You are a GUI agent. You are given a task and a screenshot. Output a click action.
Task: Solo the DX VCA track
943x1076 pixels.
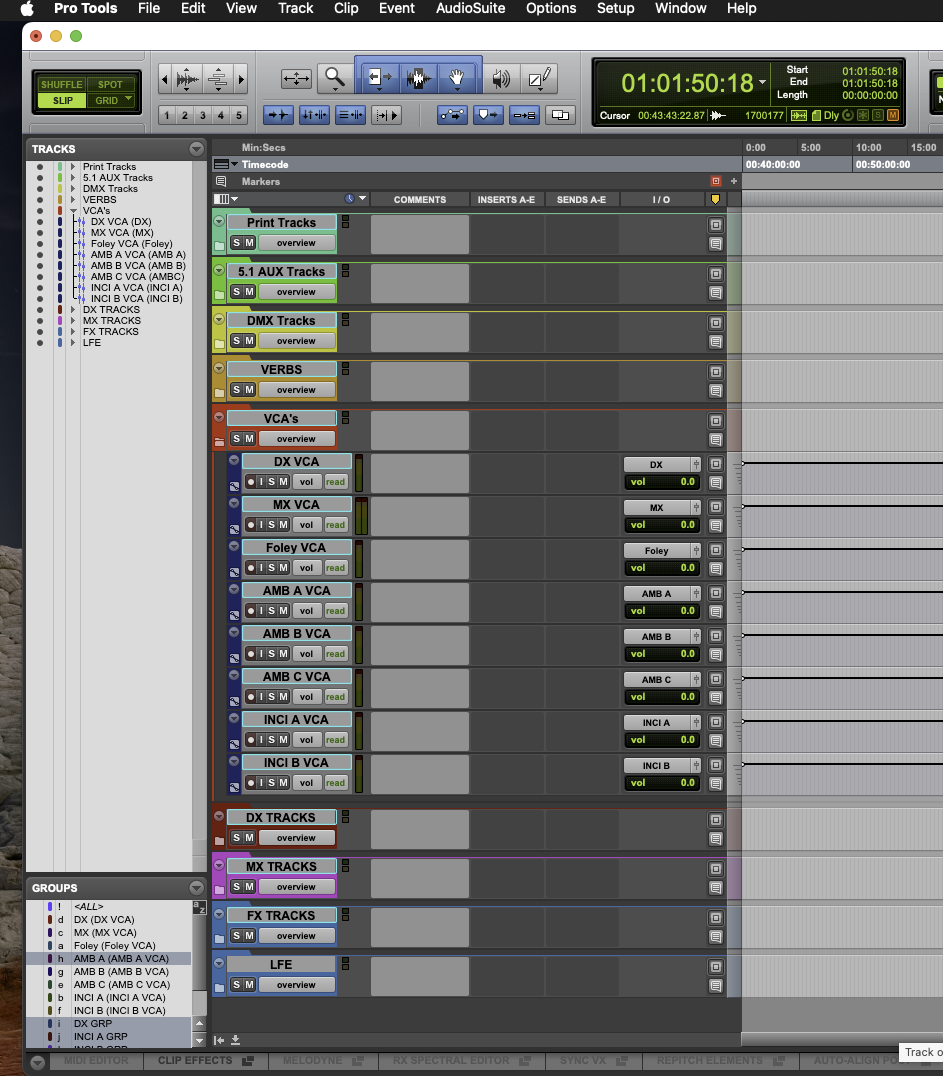click(272, 482)
